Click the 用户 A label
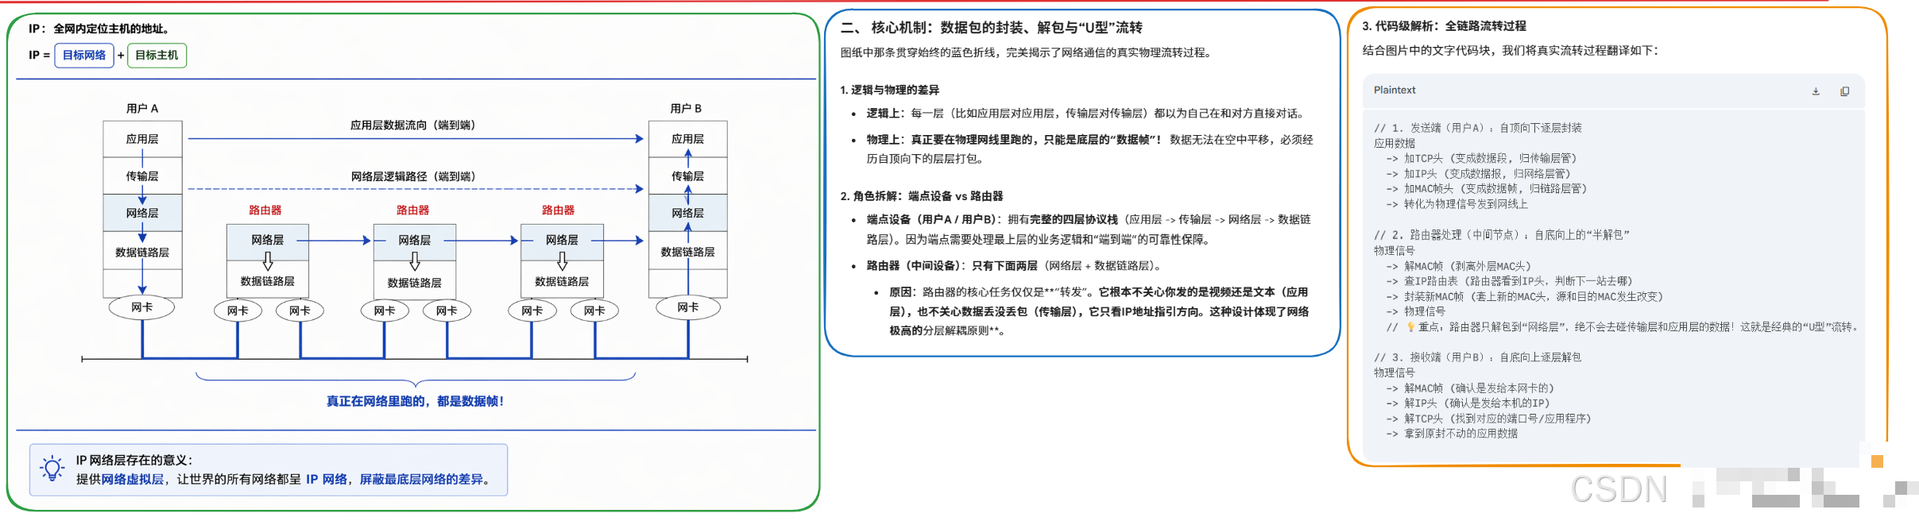 point(142,108)
